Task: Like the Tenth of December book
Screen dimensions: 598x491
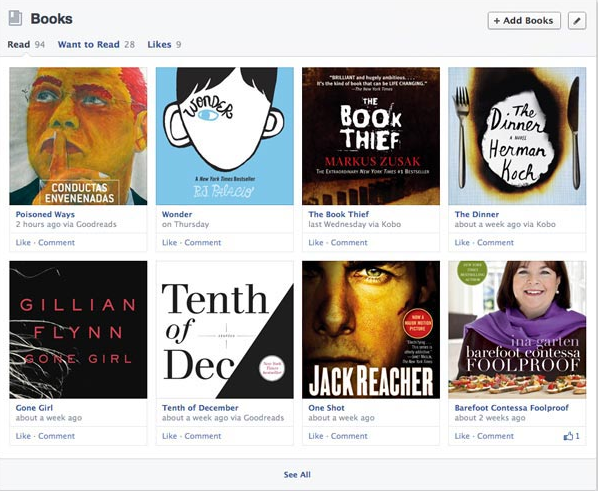Action: (169, 436)
